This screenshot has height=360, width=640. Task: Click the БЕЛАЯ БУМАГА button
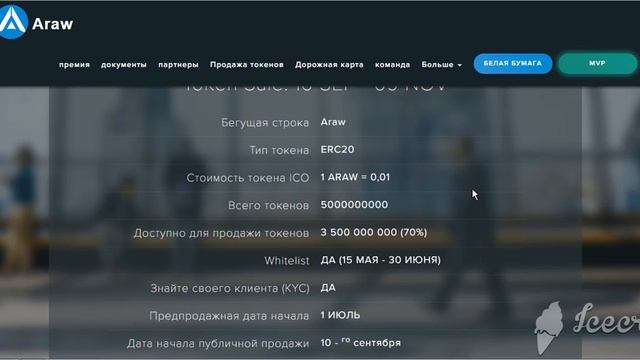[513, 64]
